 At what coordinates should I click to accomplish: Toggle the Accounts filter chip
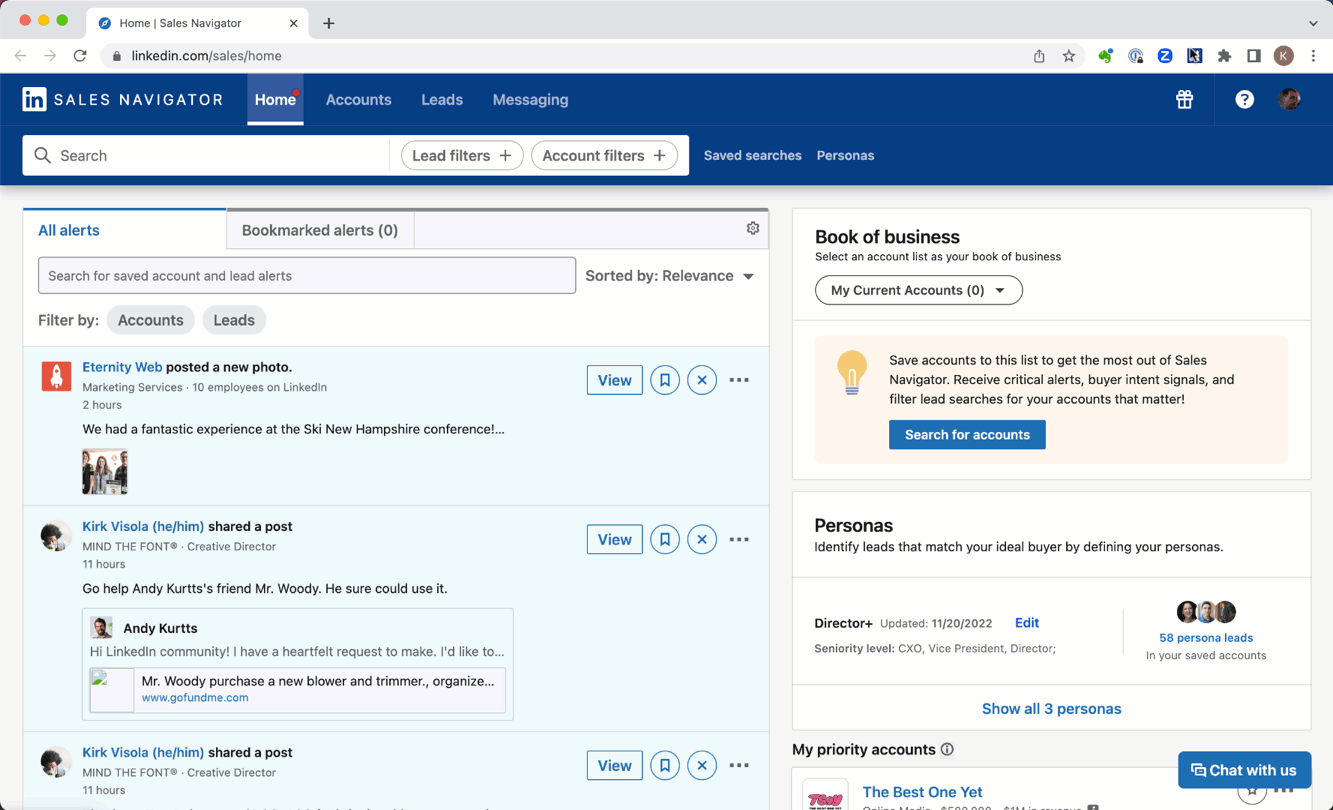(150, 320)
